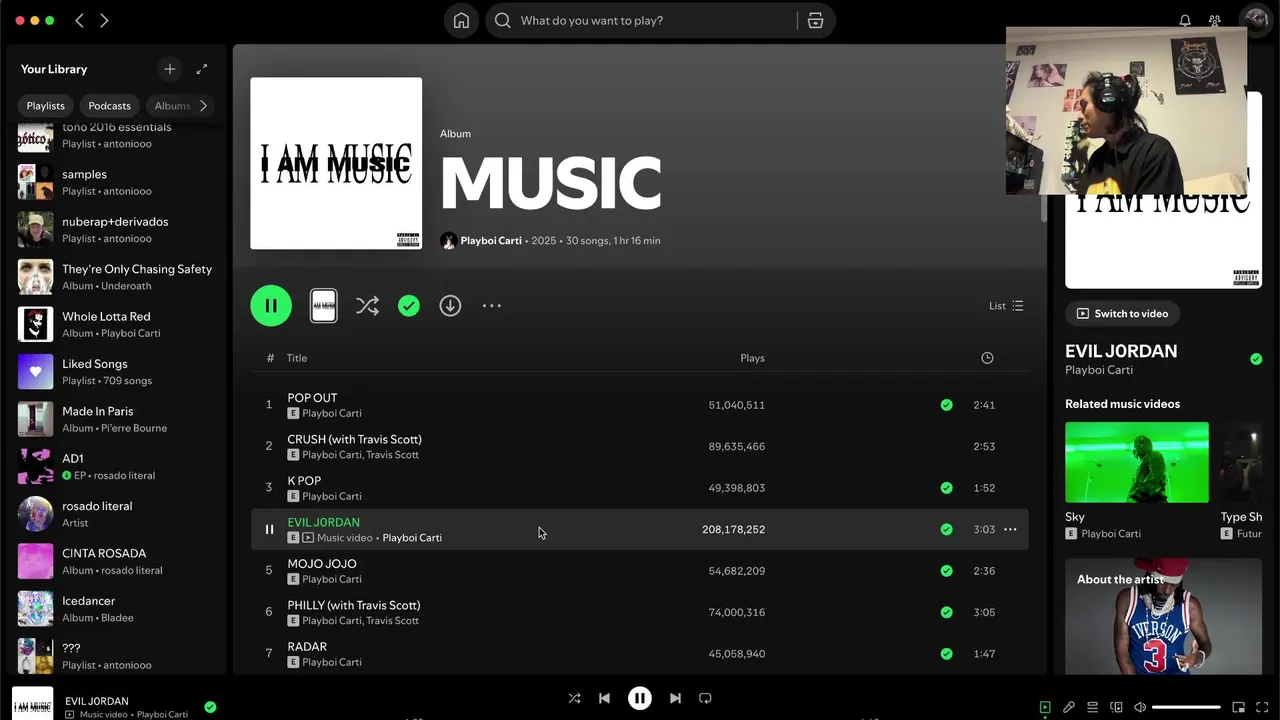The image size is (1280, 720).
Task: Download the album
Action: click(450, 306)
